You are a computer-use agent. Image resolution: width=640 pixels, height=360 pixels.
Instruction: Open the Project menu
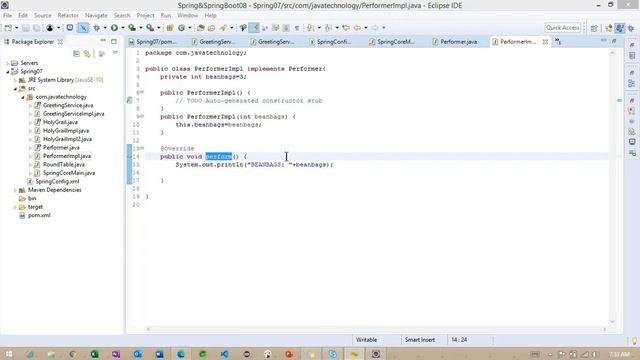pos(145,15)
